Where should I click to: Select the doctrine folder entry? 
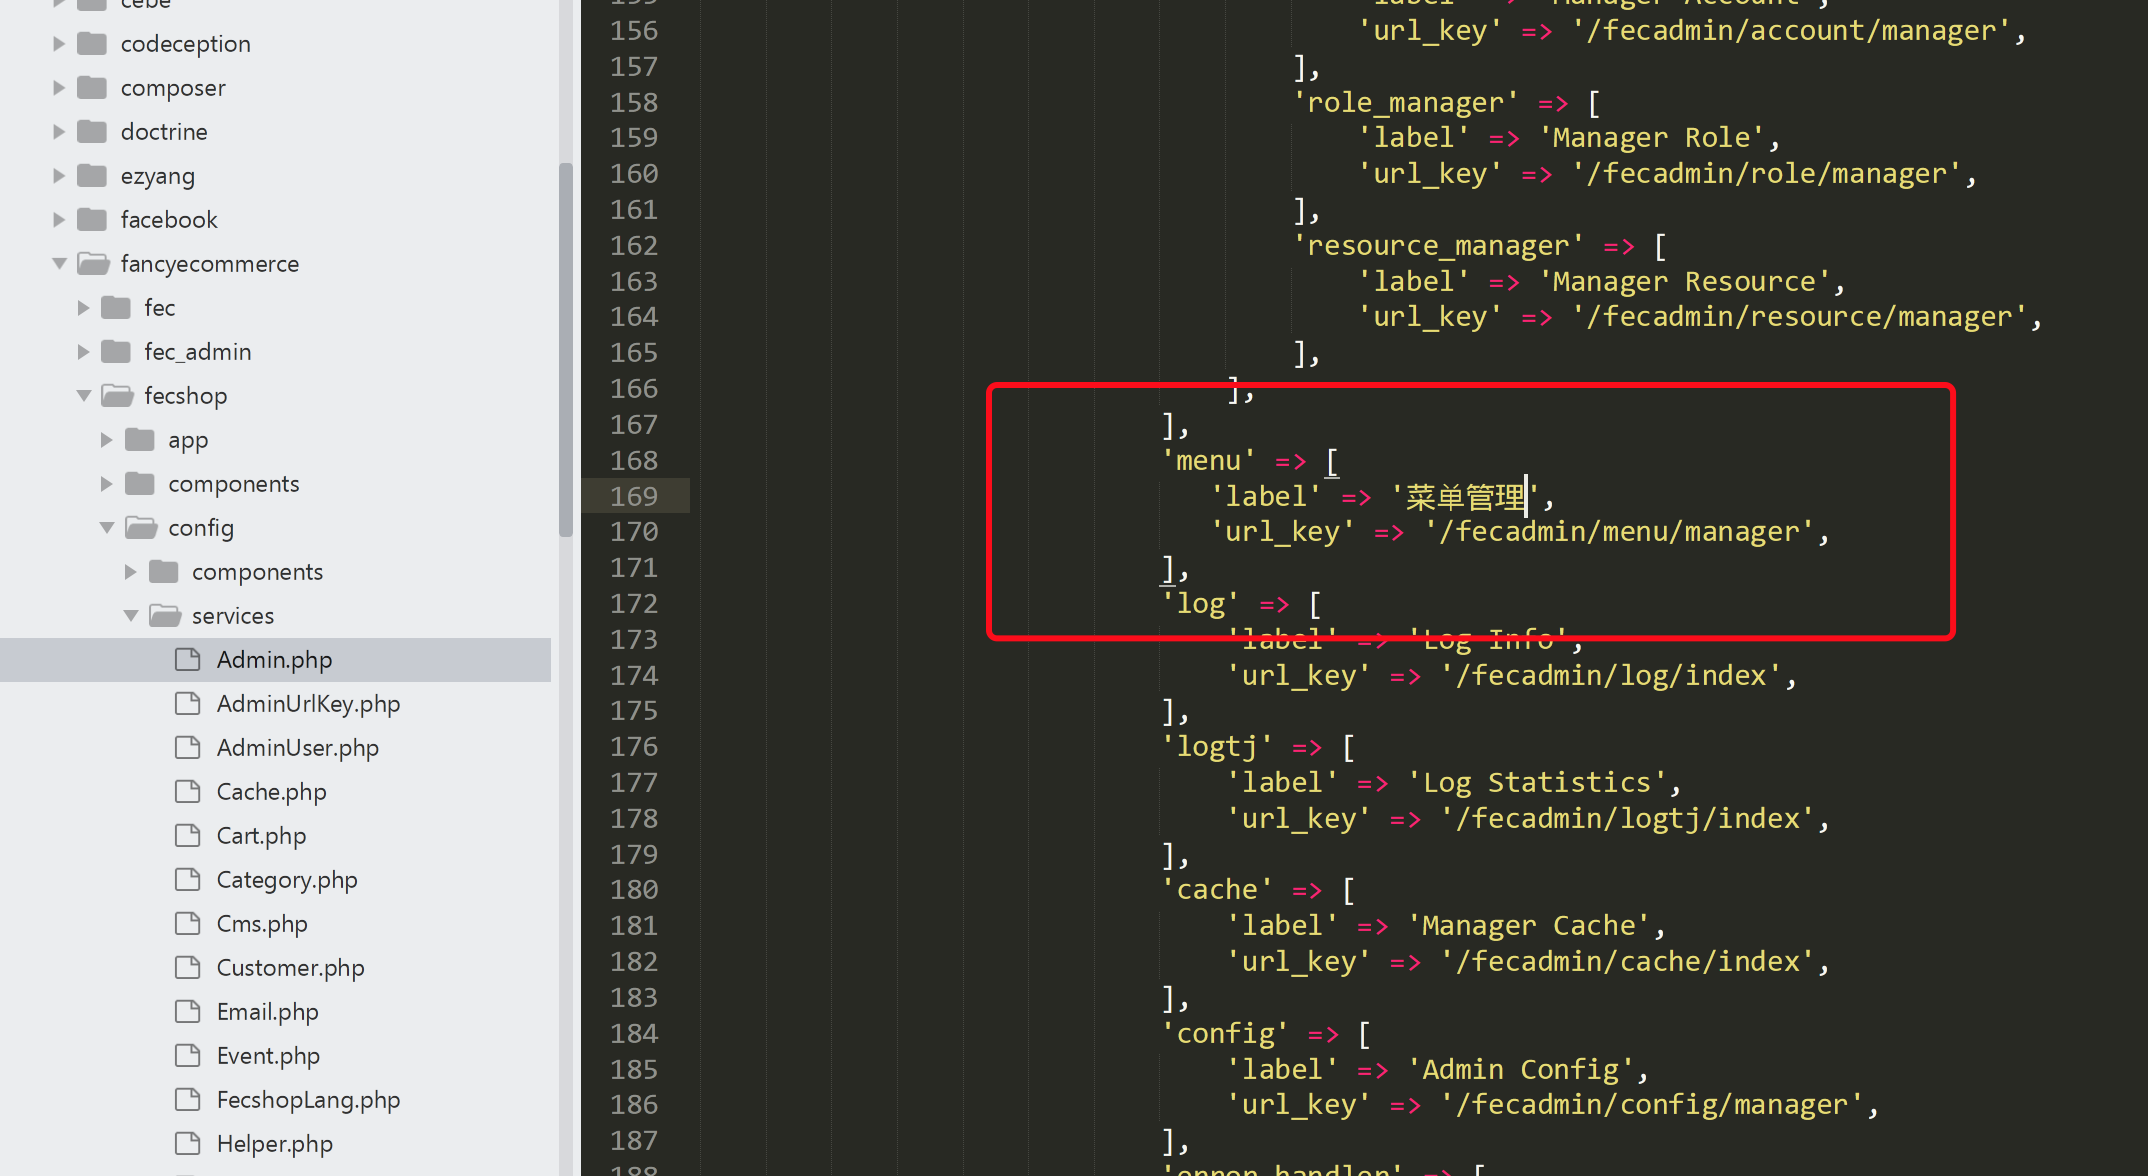164,132
